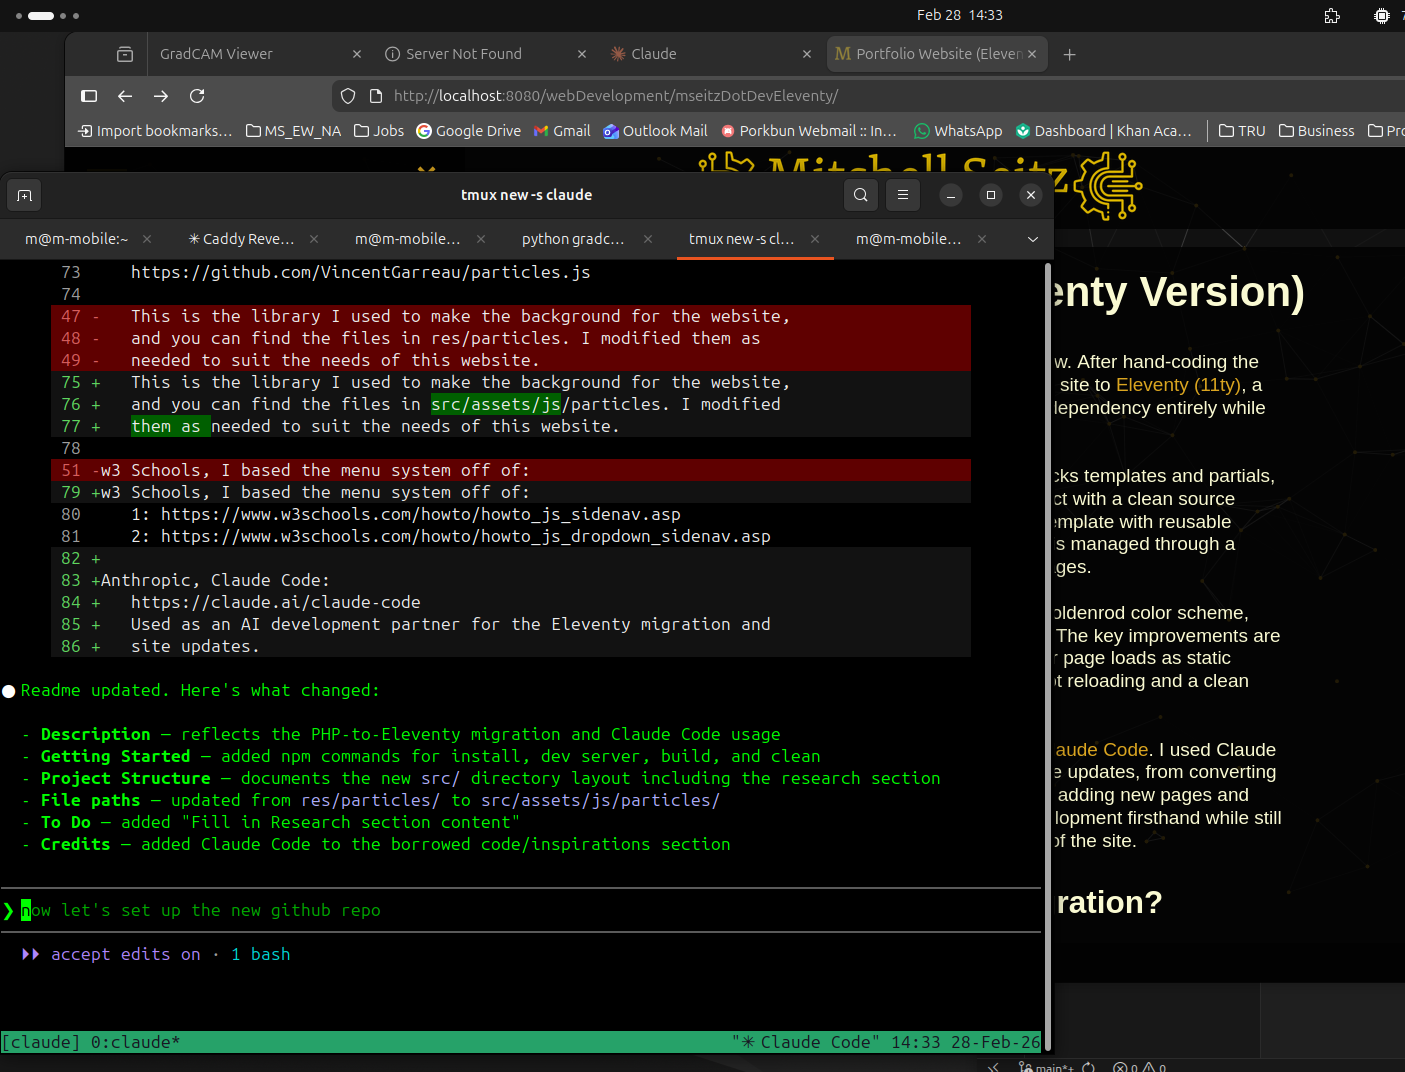Click the browser back arrow

click(124, 95)
